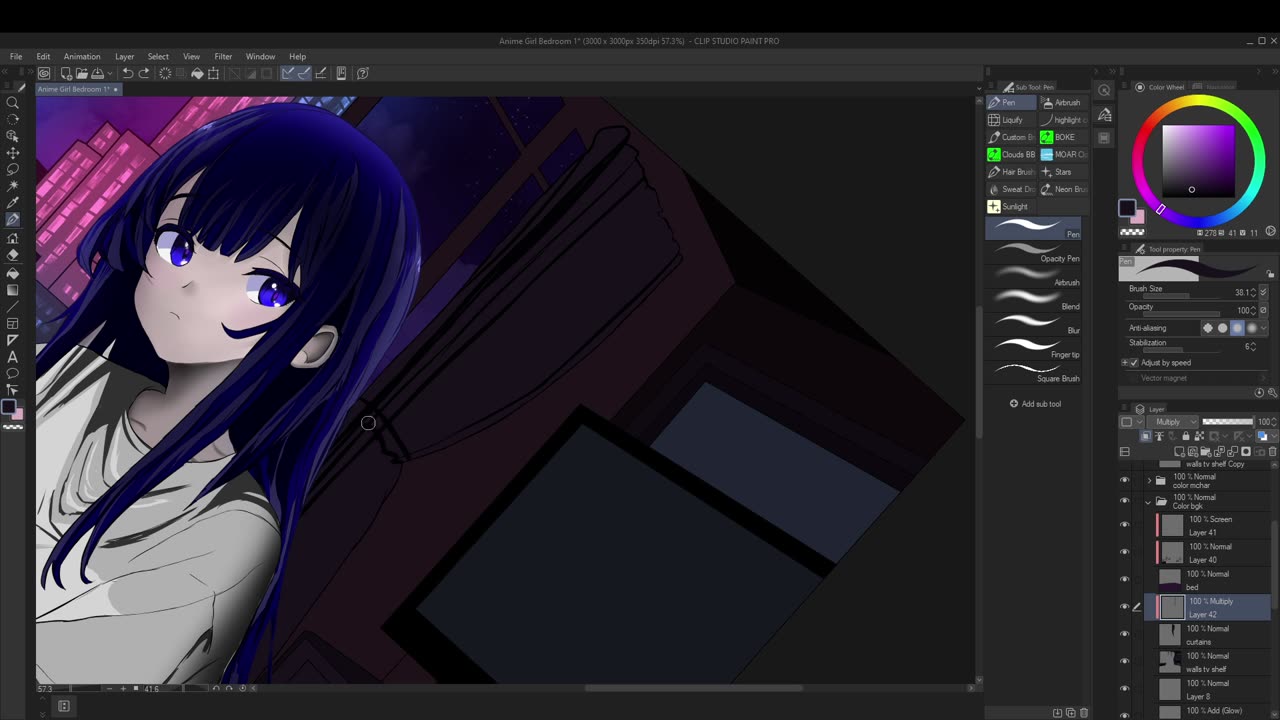Select the Gradient tool
This screenshot has width=1280, height=720.
coord(13,289)
